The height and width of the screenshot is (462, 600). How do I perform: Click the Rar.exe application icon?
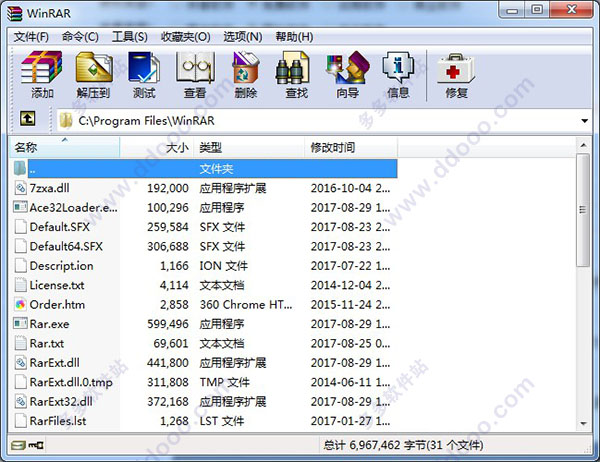coord(20,323)
